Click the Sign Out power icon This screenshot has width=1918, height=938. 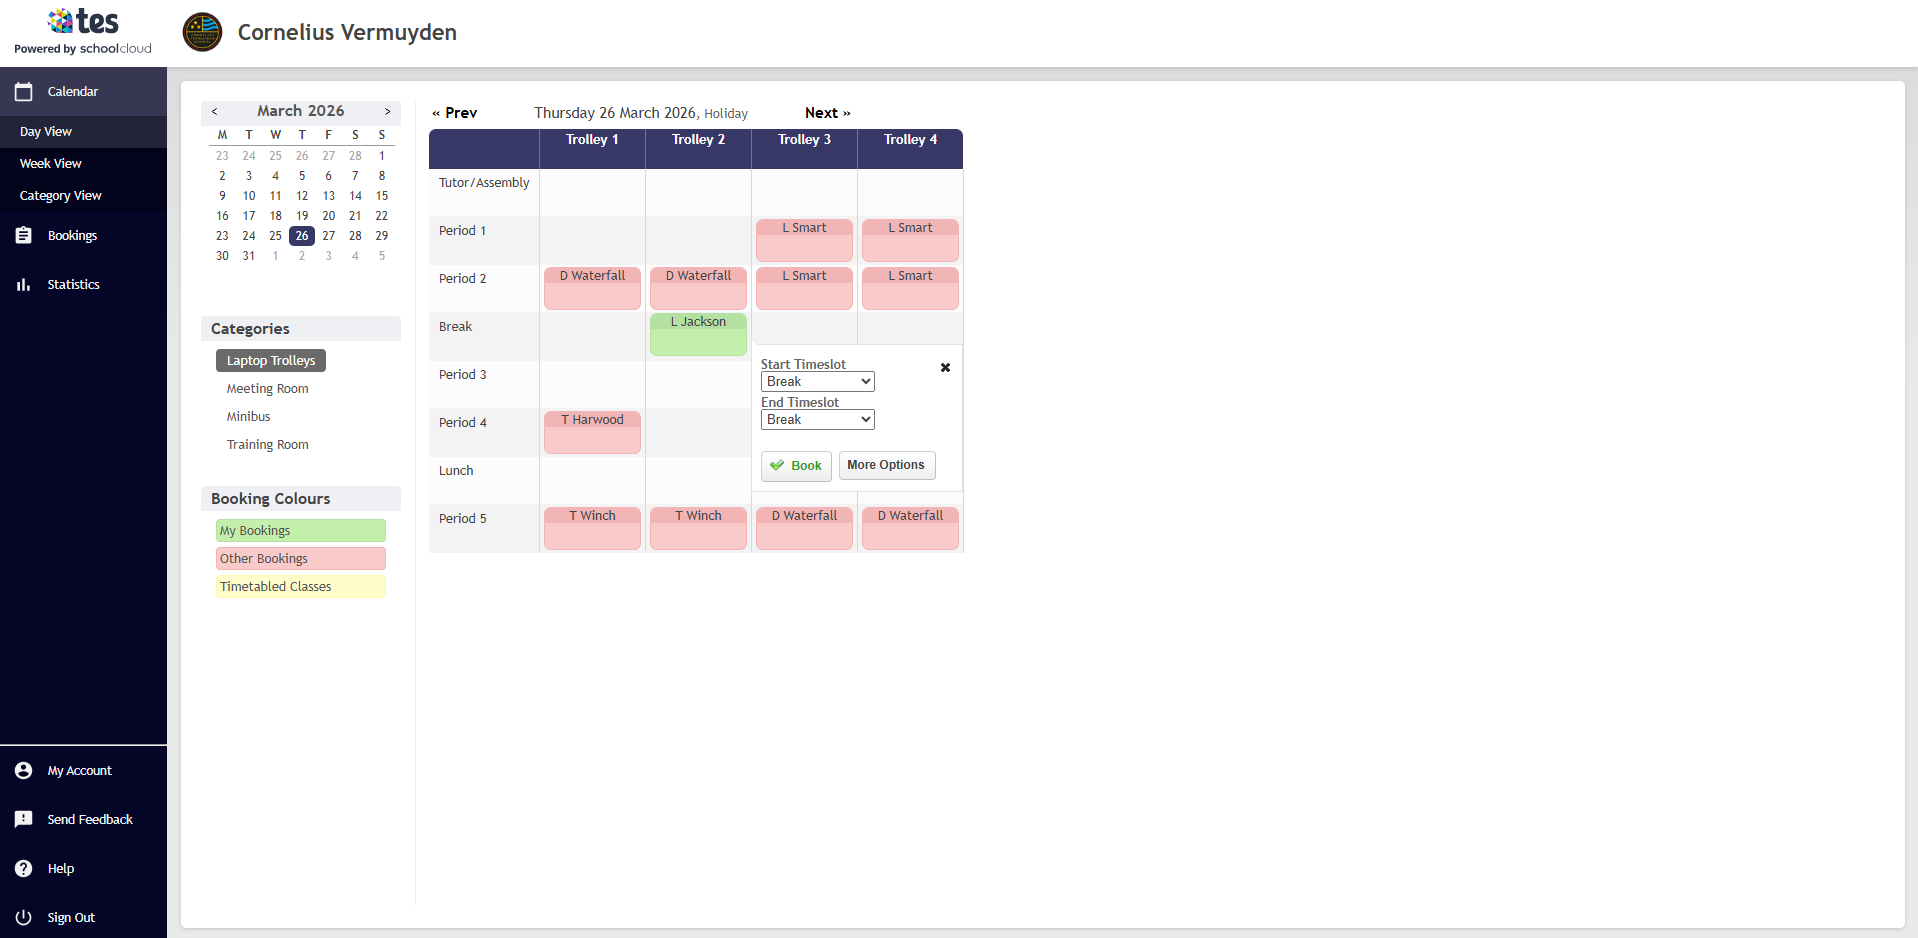point(24,918)
